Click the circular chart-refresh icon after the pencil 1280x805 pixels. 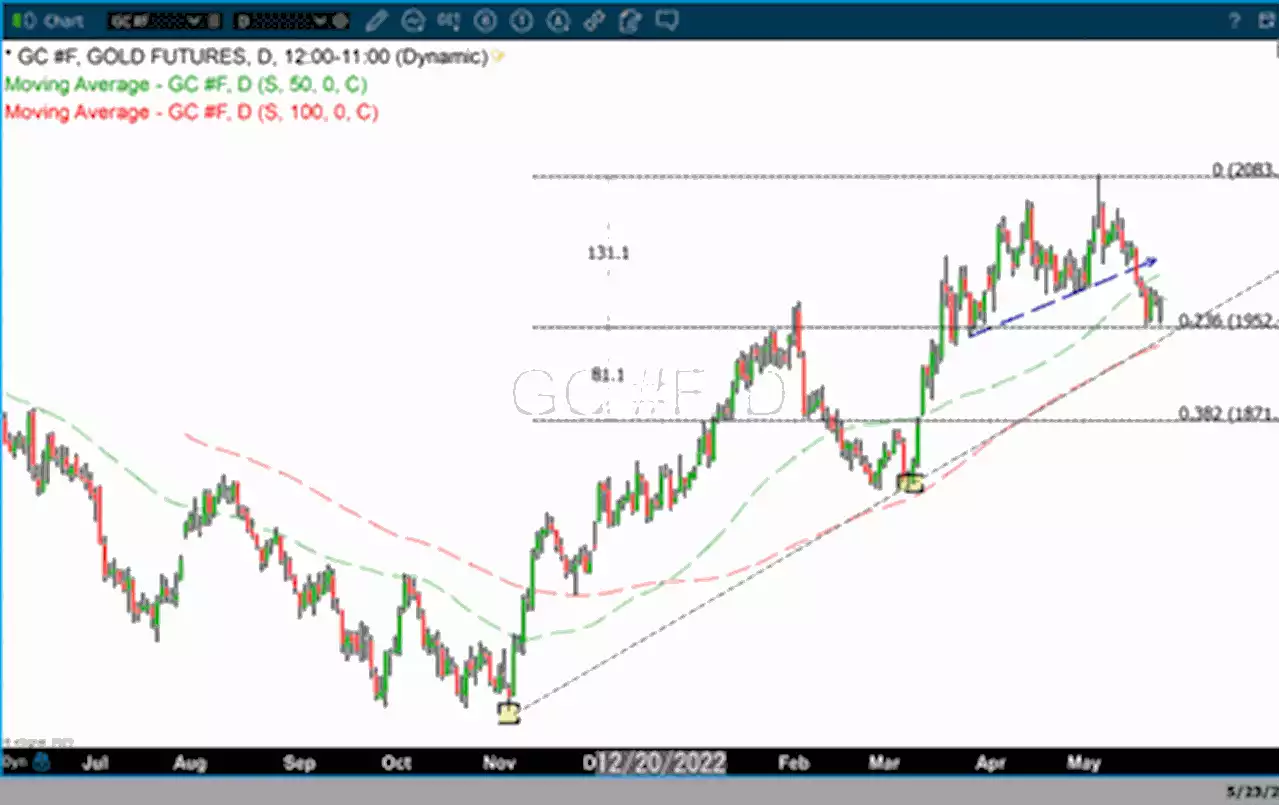(412, 20)
